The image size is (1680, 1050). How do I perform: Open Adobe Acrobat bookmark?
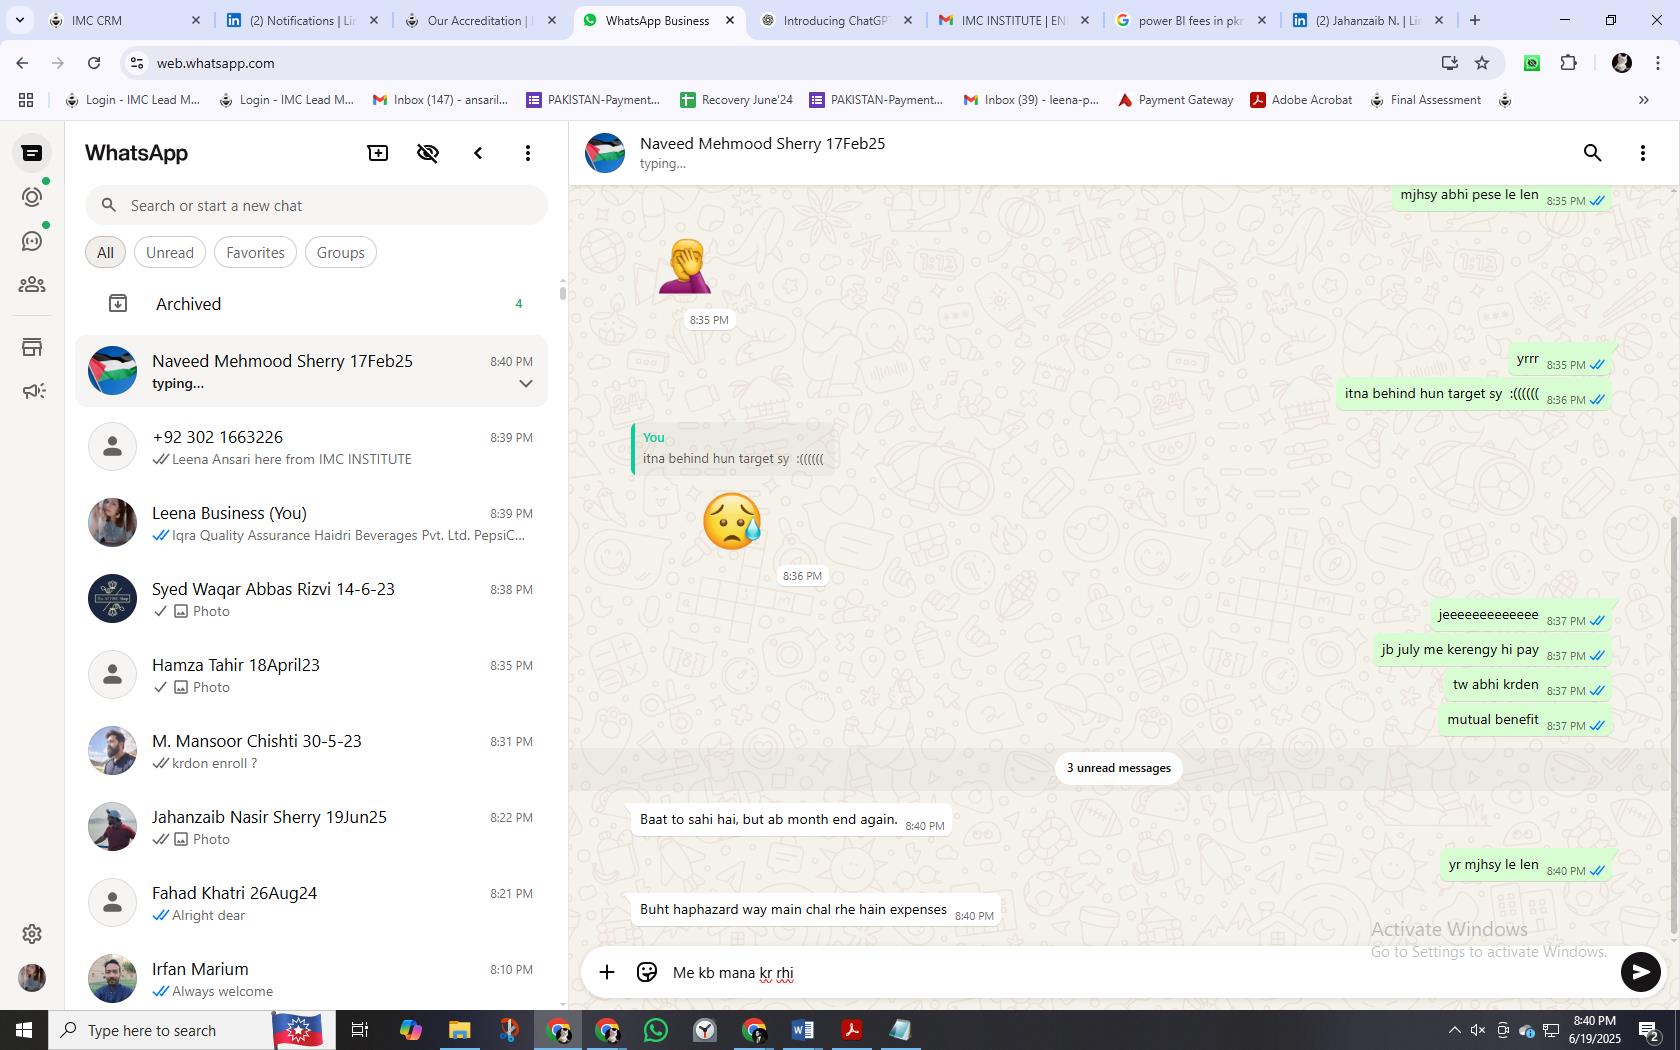[1301, 100]
